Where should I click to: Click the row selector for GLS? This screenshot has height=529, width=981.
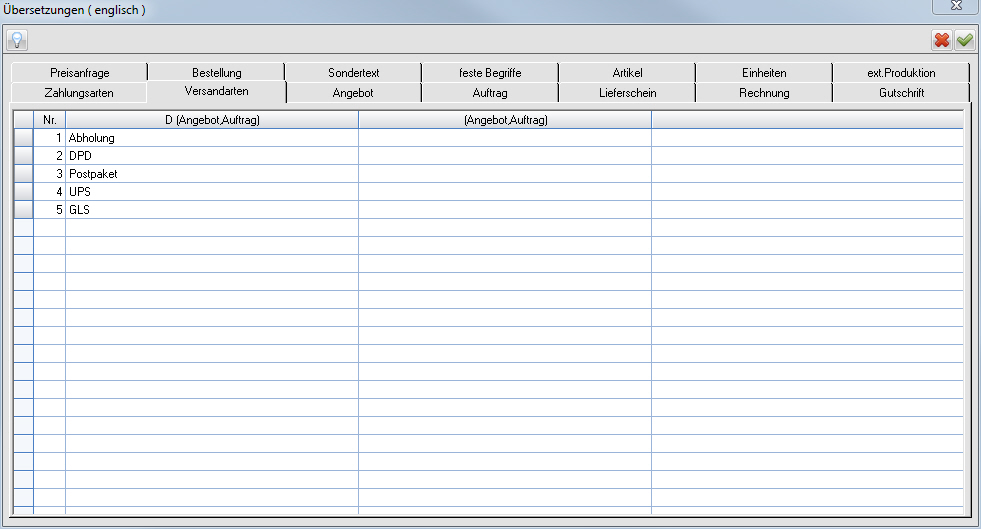coord(24,209)
